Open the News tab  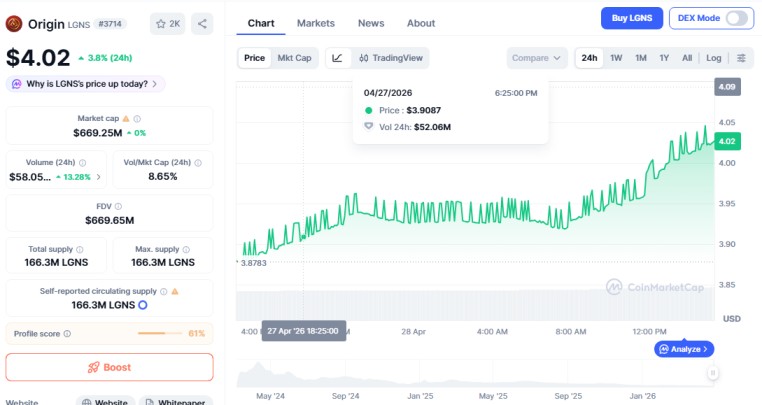click(371, 23)
